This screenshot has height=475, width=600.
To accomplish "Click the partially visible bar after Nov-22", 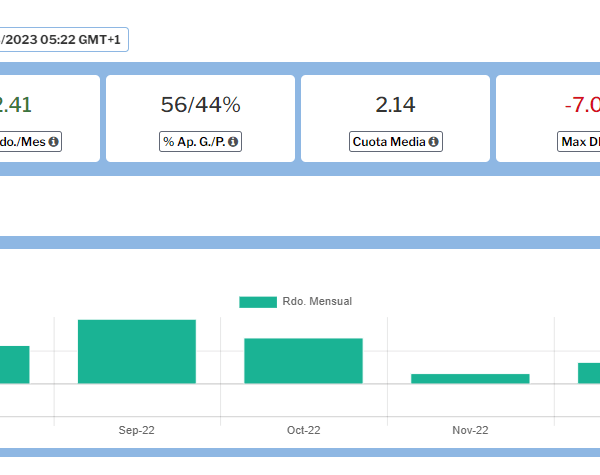I will (x=589, y=373).
